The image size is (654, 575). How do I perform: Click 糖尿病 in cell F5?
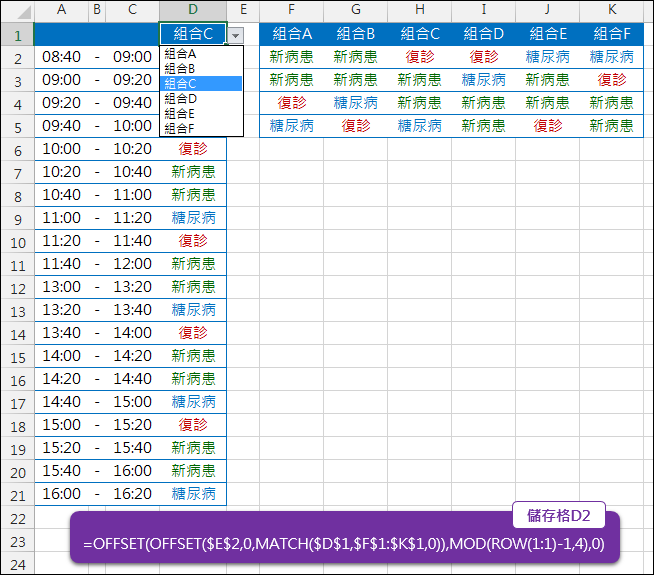292,126
